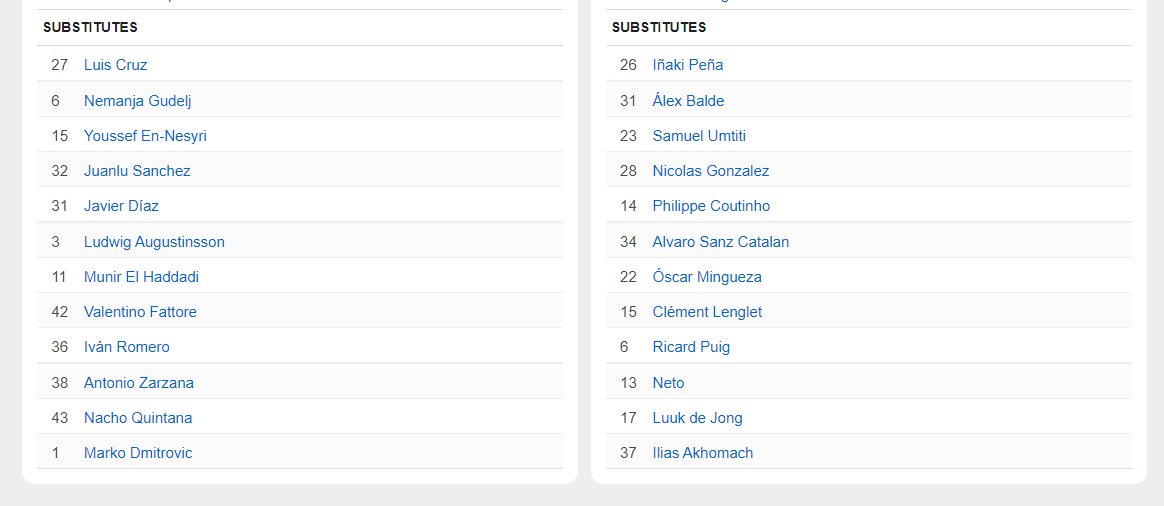1164x506 pixels.
Task: Select Youssef En-Nesyri from substitutes
Action: pyautogui.click(x=145, y=136)
